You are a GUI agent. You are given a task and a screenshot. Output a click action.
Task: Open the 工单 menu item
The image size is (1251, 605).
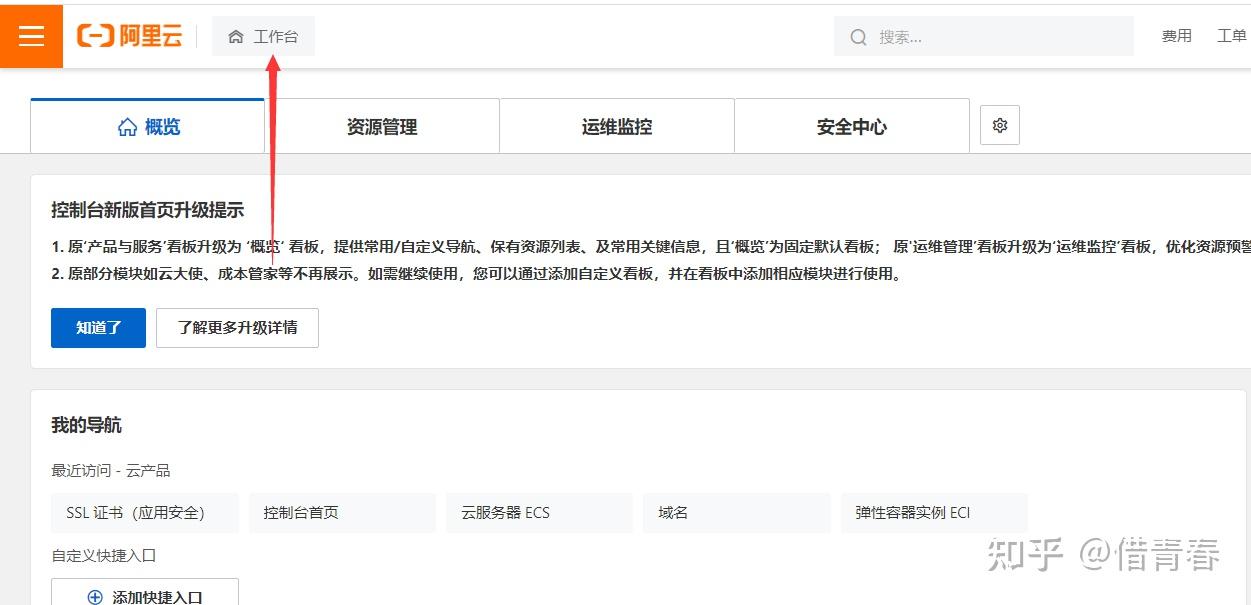(x=1231, y=35)
